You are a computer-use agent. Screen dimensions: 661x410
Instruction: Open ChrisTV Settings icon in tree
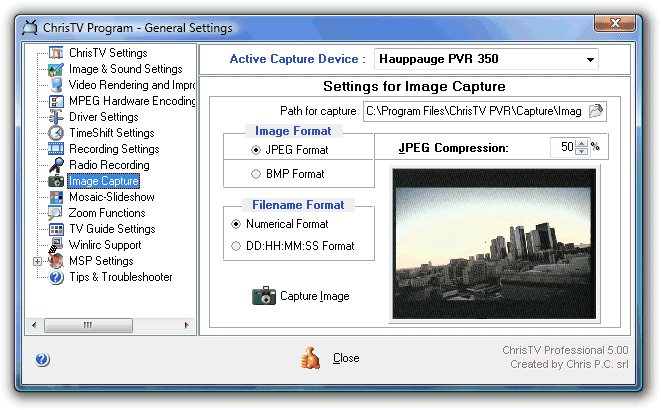tap(56, 53)
